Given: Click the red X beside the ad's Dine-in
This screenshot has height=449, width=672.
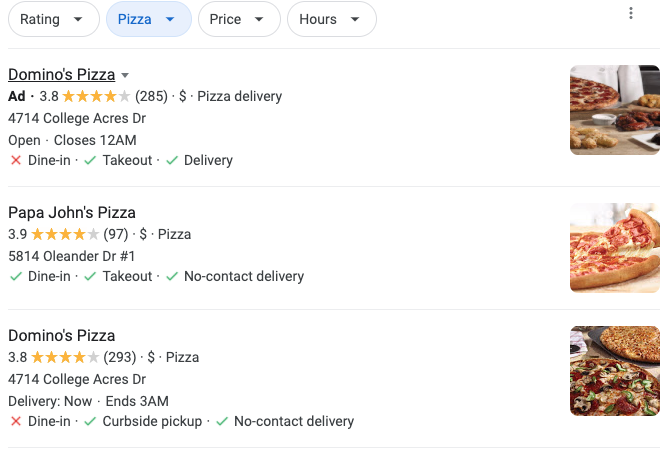Looking at the screenshot, I should point(15,160).
